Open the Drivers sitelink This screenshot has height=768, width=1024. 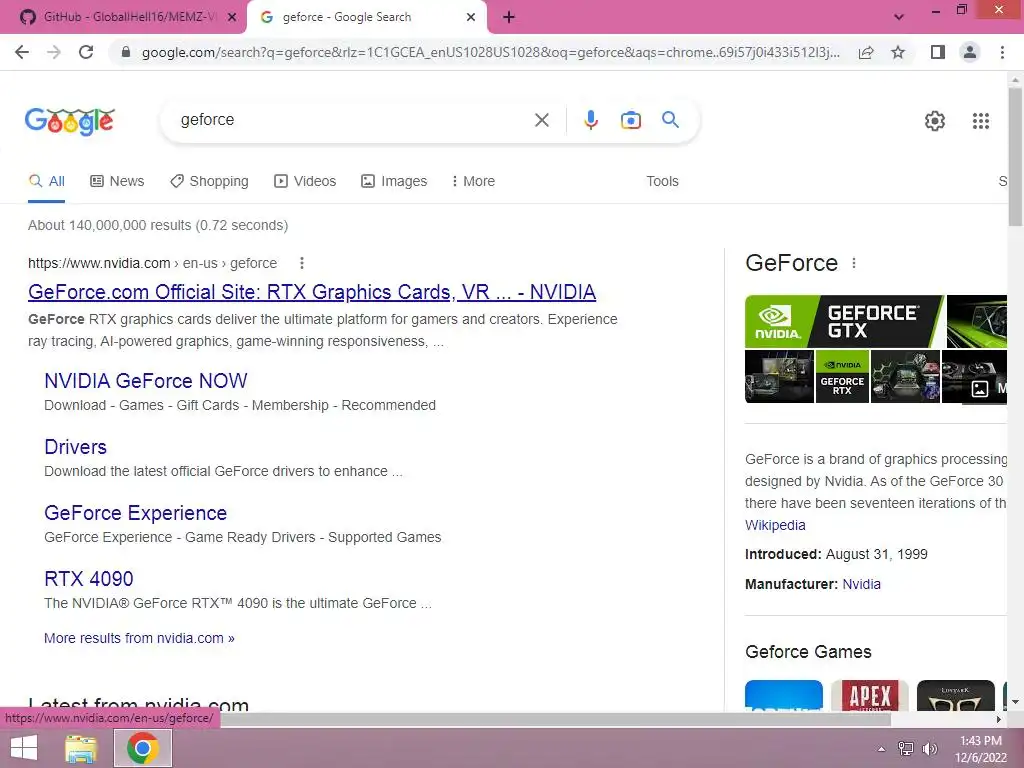click(75, 447)
